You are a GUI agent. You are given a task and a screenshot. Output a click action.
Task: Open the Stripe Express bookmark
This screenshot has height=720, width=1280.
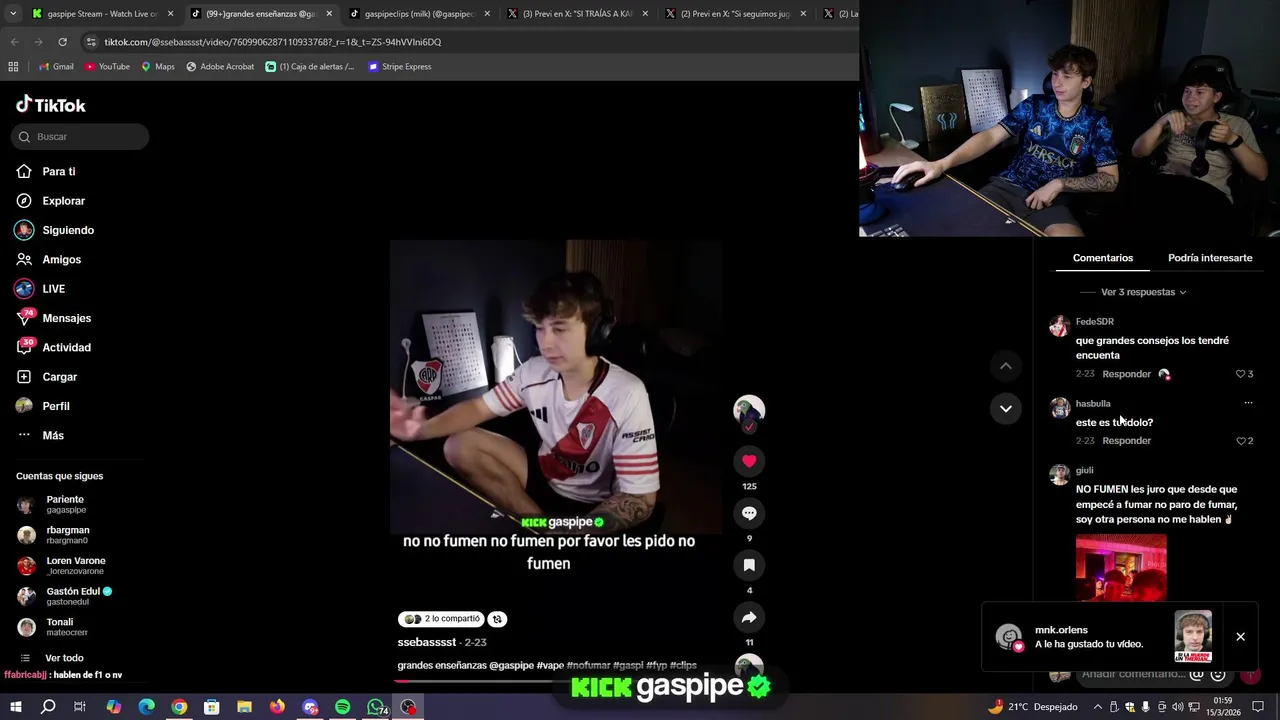(x=400, y=67)
